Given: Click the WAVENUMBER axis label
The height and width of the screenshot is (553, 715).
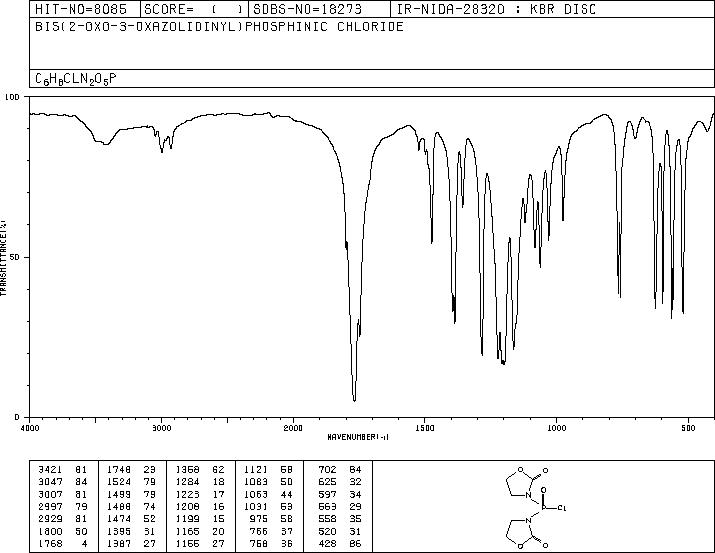Looking at the screenshot, I should coord(358,437).
